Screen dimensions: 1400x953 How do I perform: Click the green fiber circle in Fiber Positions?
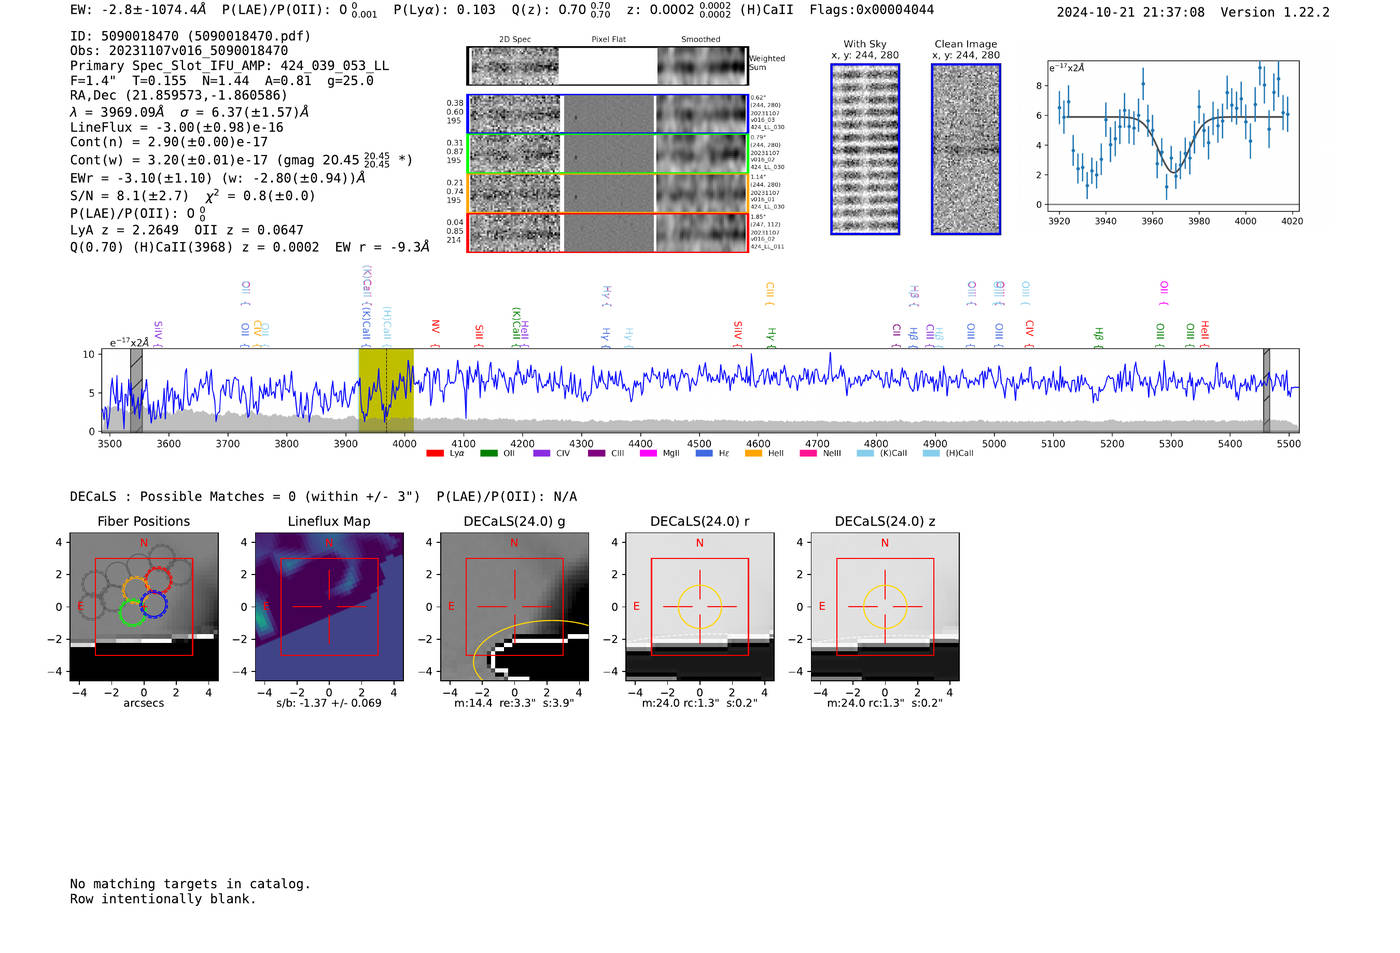pos(132,612)
